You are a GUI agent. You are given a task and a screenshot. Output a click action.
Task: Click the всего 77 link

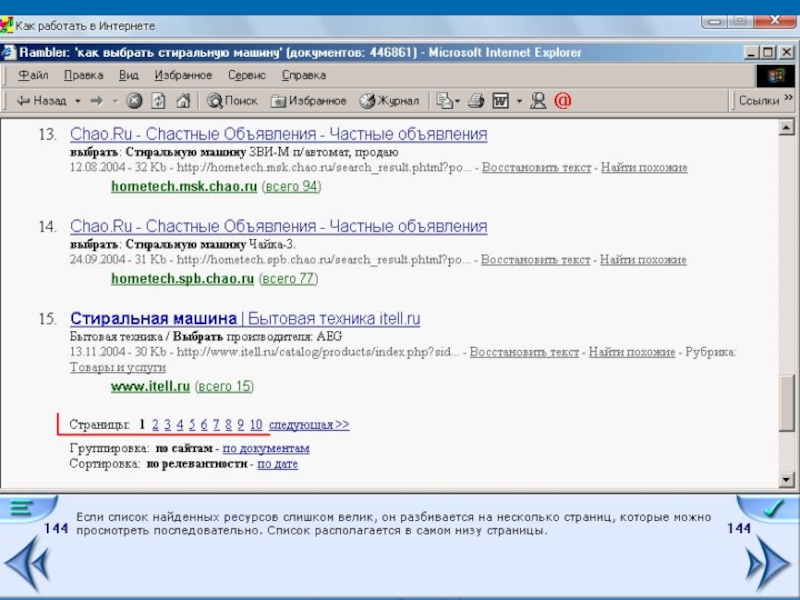click(x=288, y=279)
